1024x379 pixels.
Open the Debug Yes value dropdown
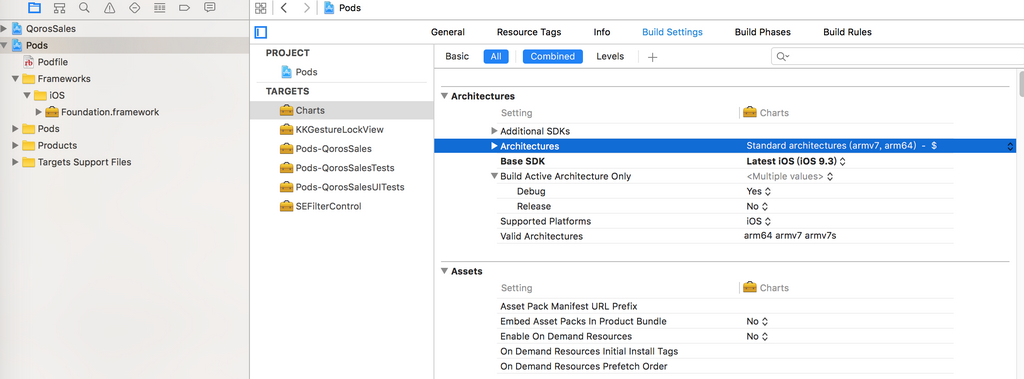click(x=758, y=191)
